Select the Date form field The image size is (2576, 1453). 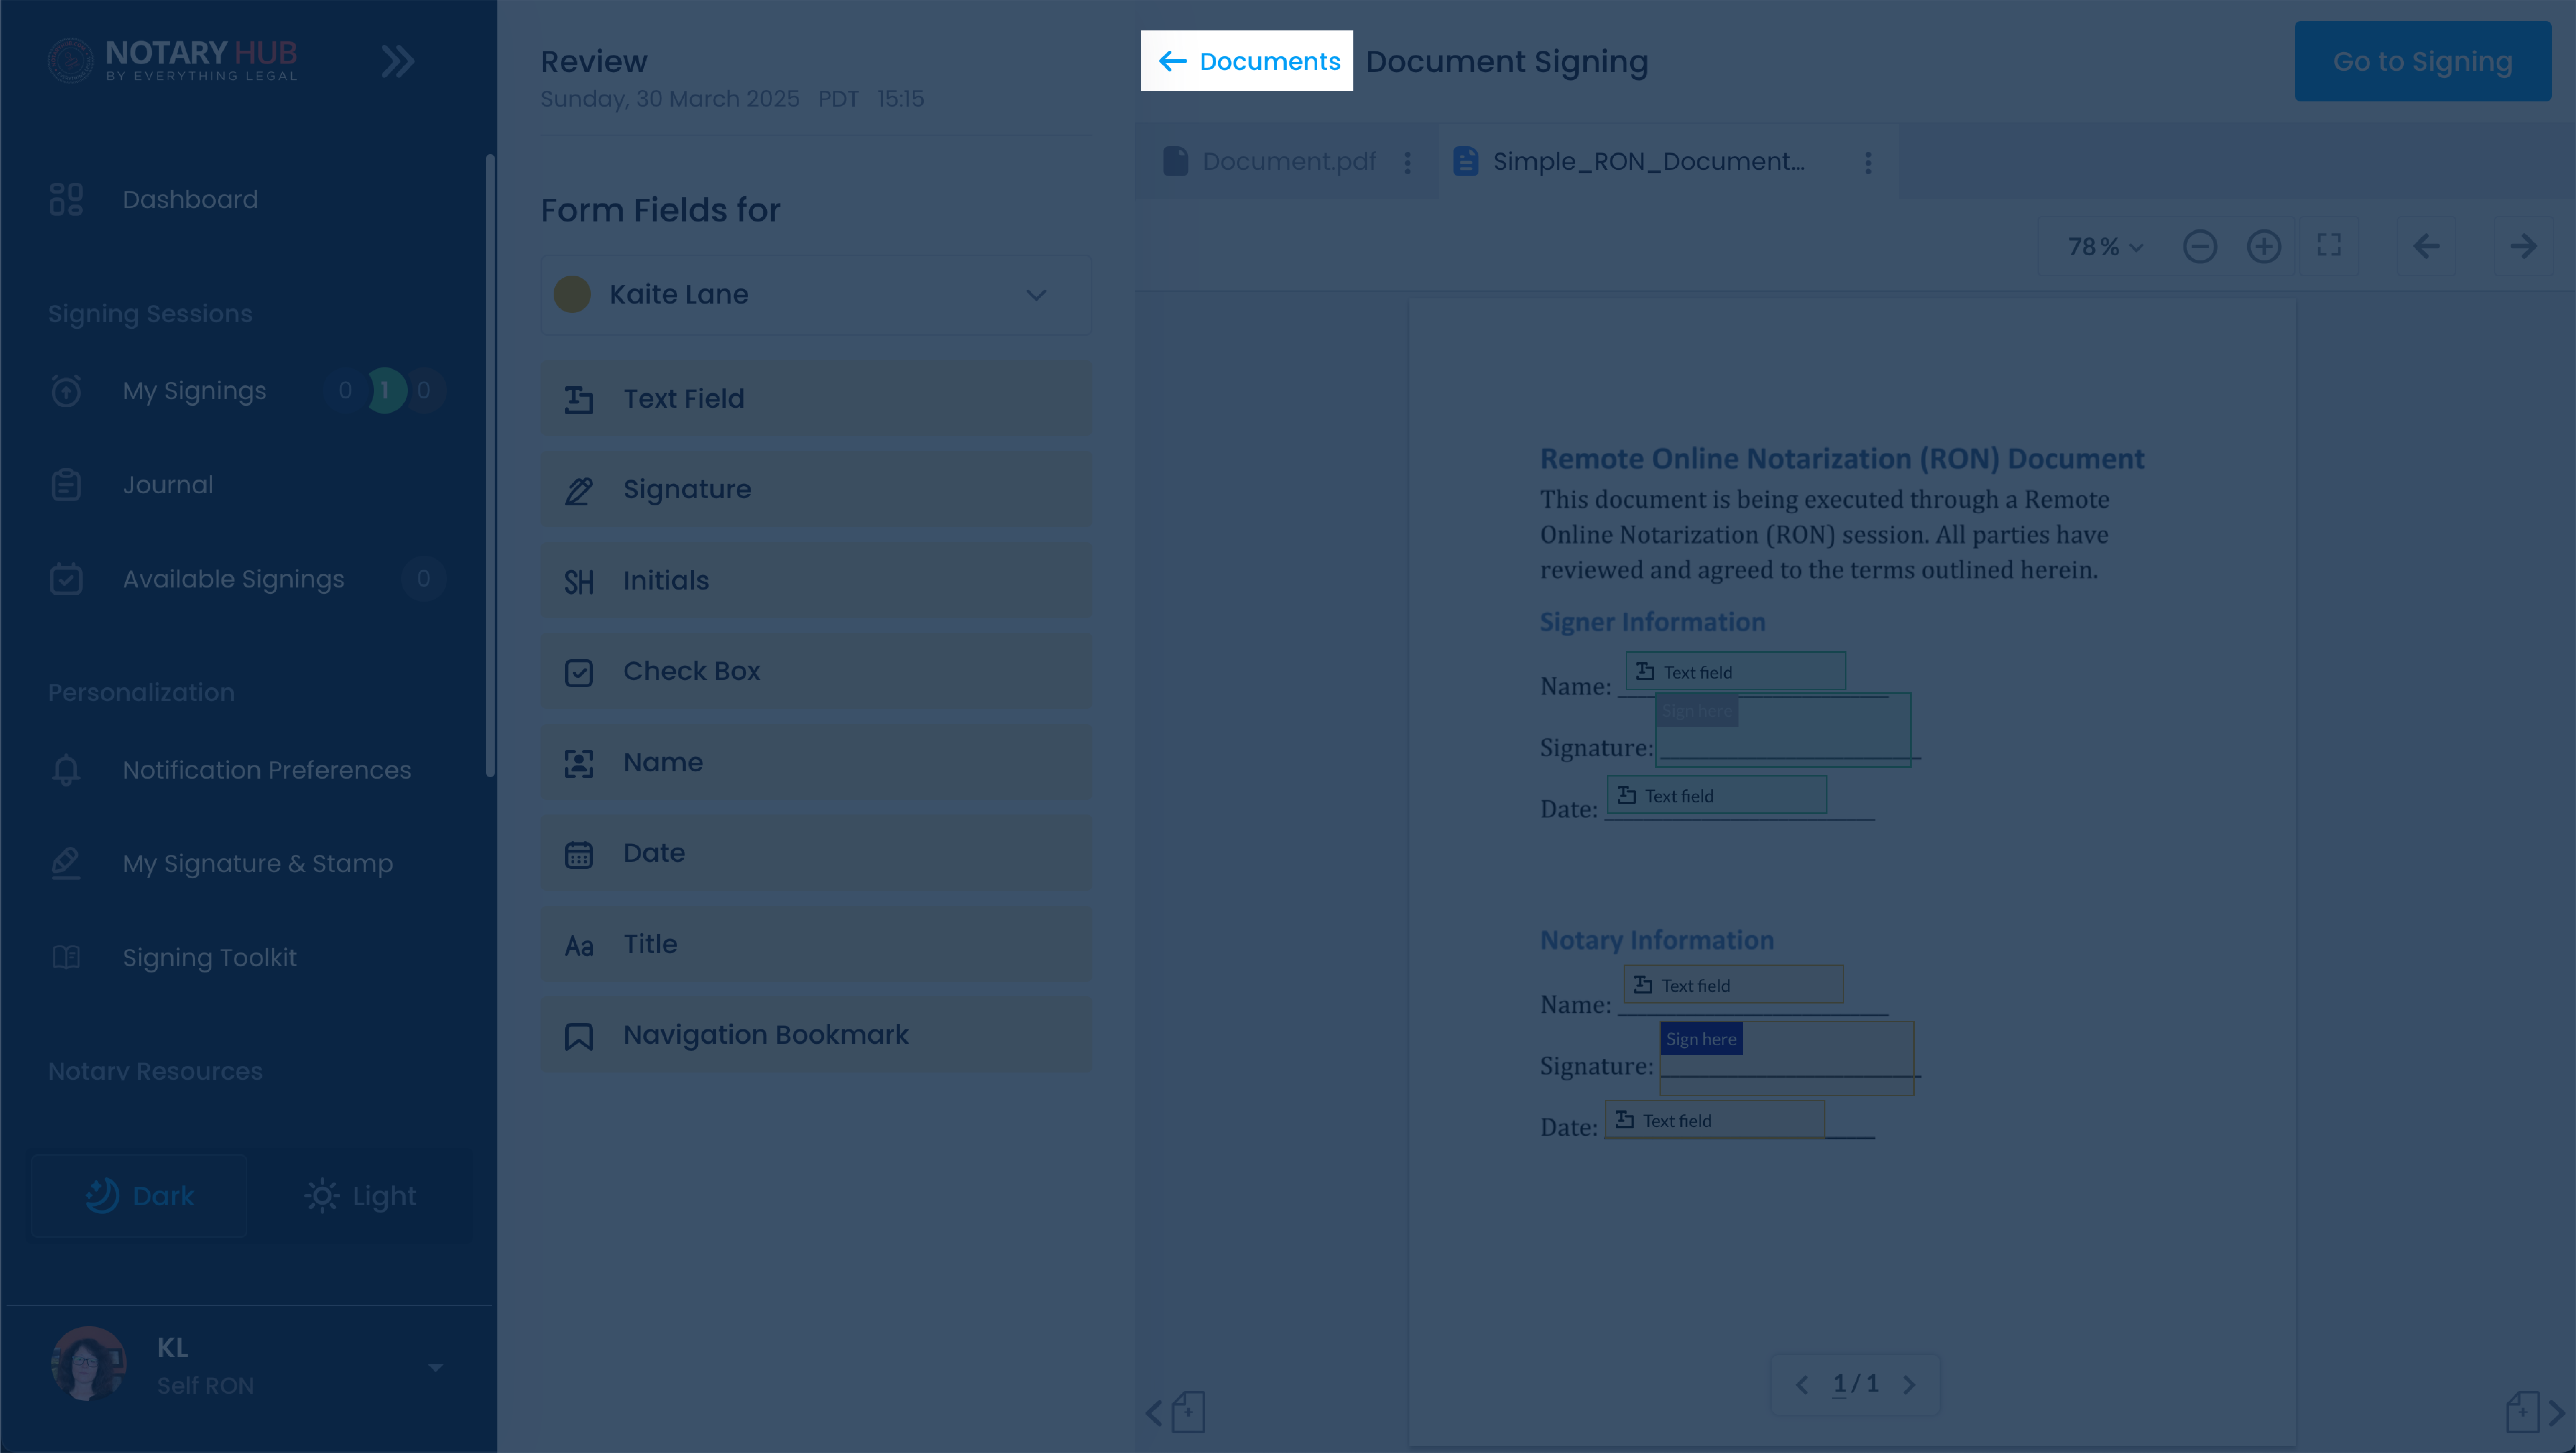[816, 853]
